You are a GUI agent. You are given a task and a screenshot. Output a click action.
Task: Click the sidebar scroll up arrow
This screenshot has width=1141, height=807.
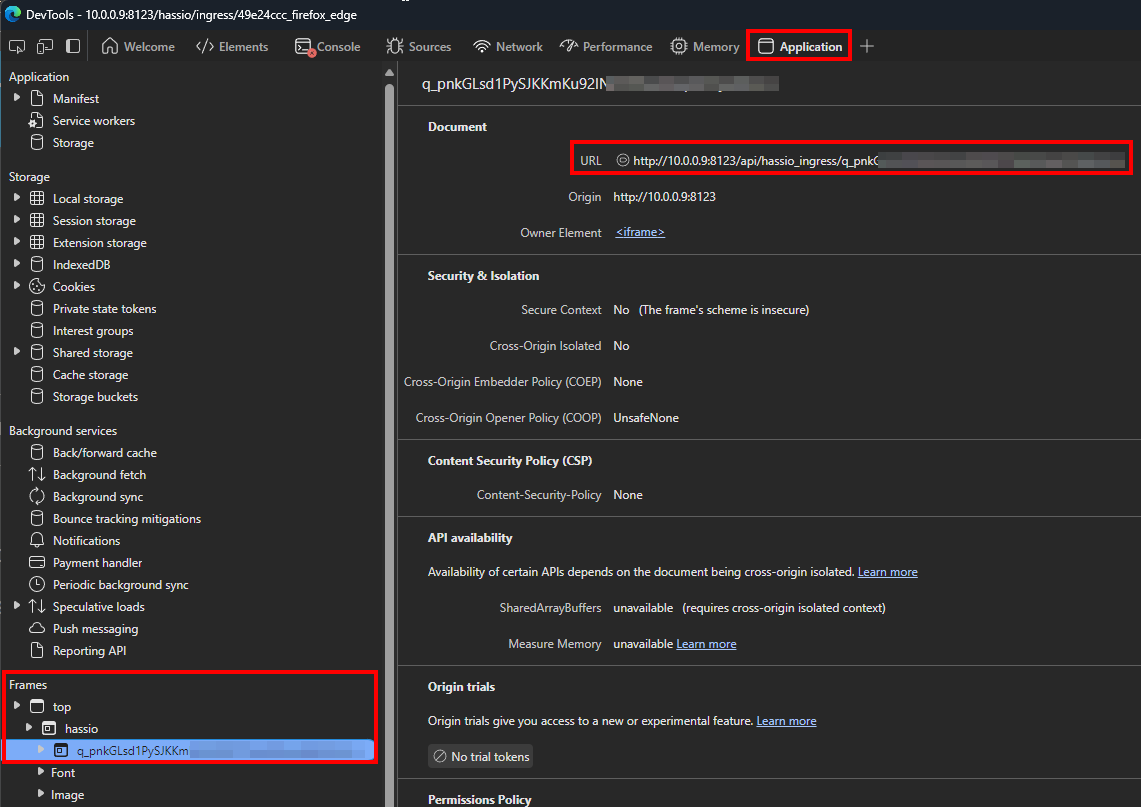point(389,72)
